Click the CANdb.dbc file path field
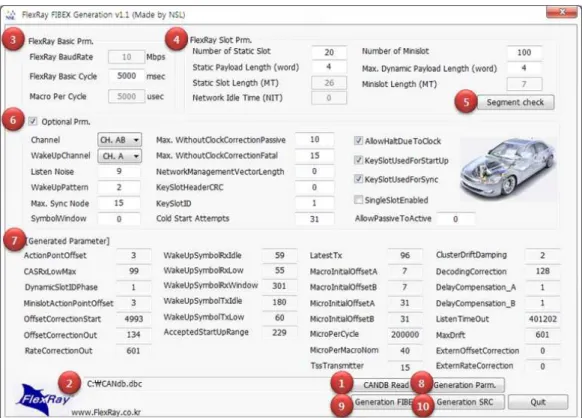This screenshot has height=418, width=582. click(208, 384)
